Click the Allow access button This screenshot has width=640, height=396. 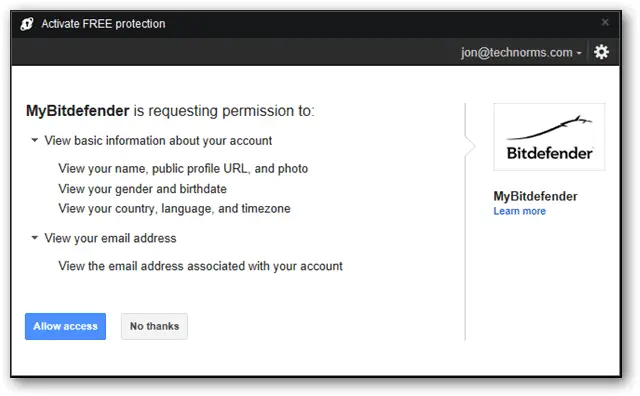coord(65,326)
